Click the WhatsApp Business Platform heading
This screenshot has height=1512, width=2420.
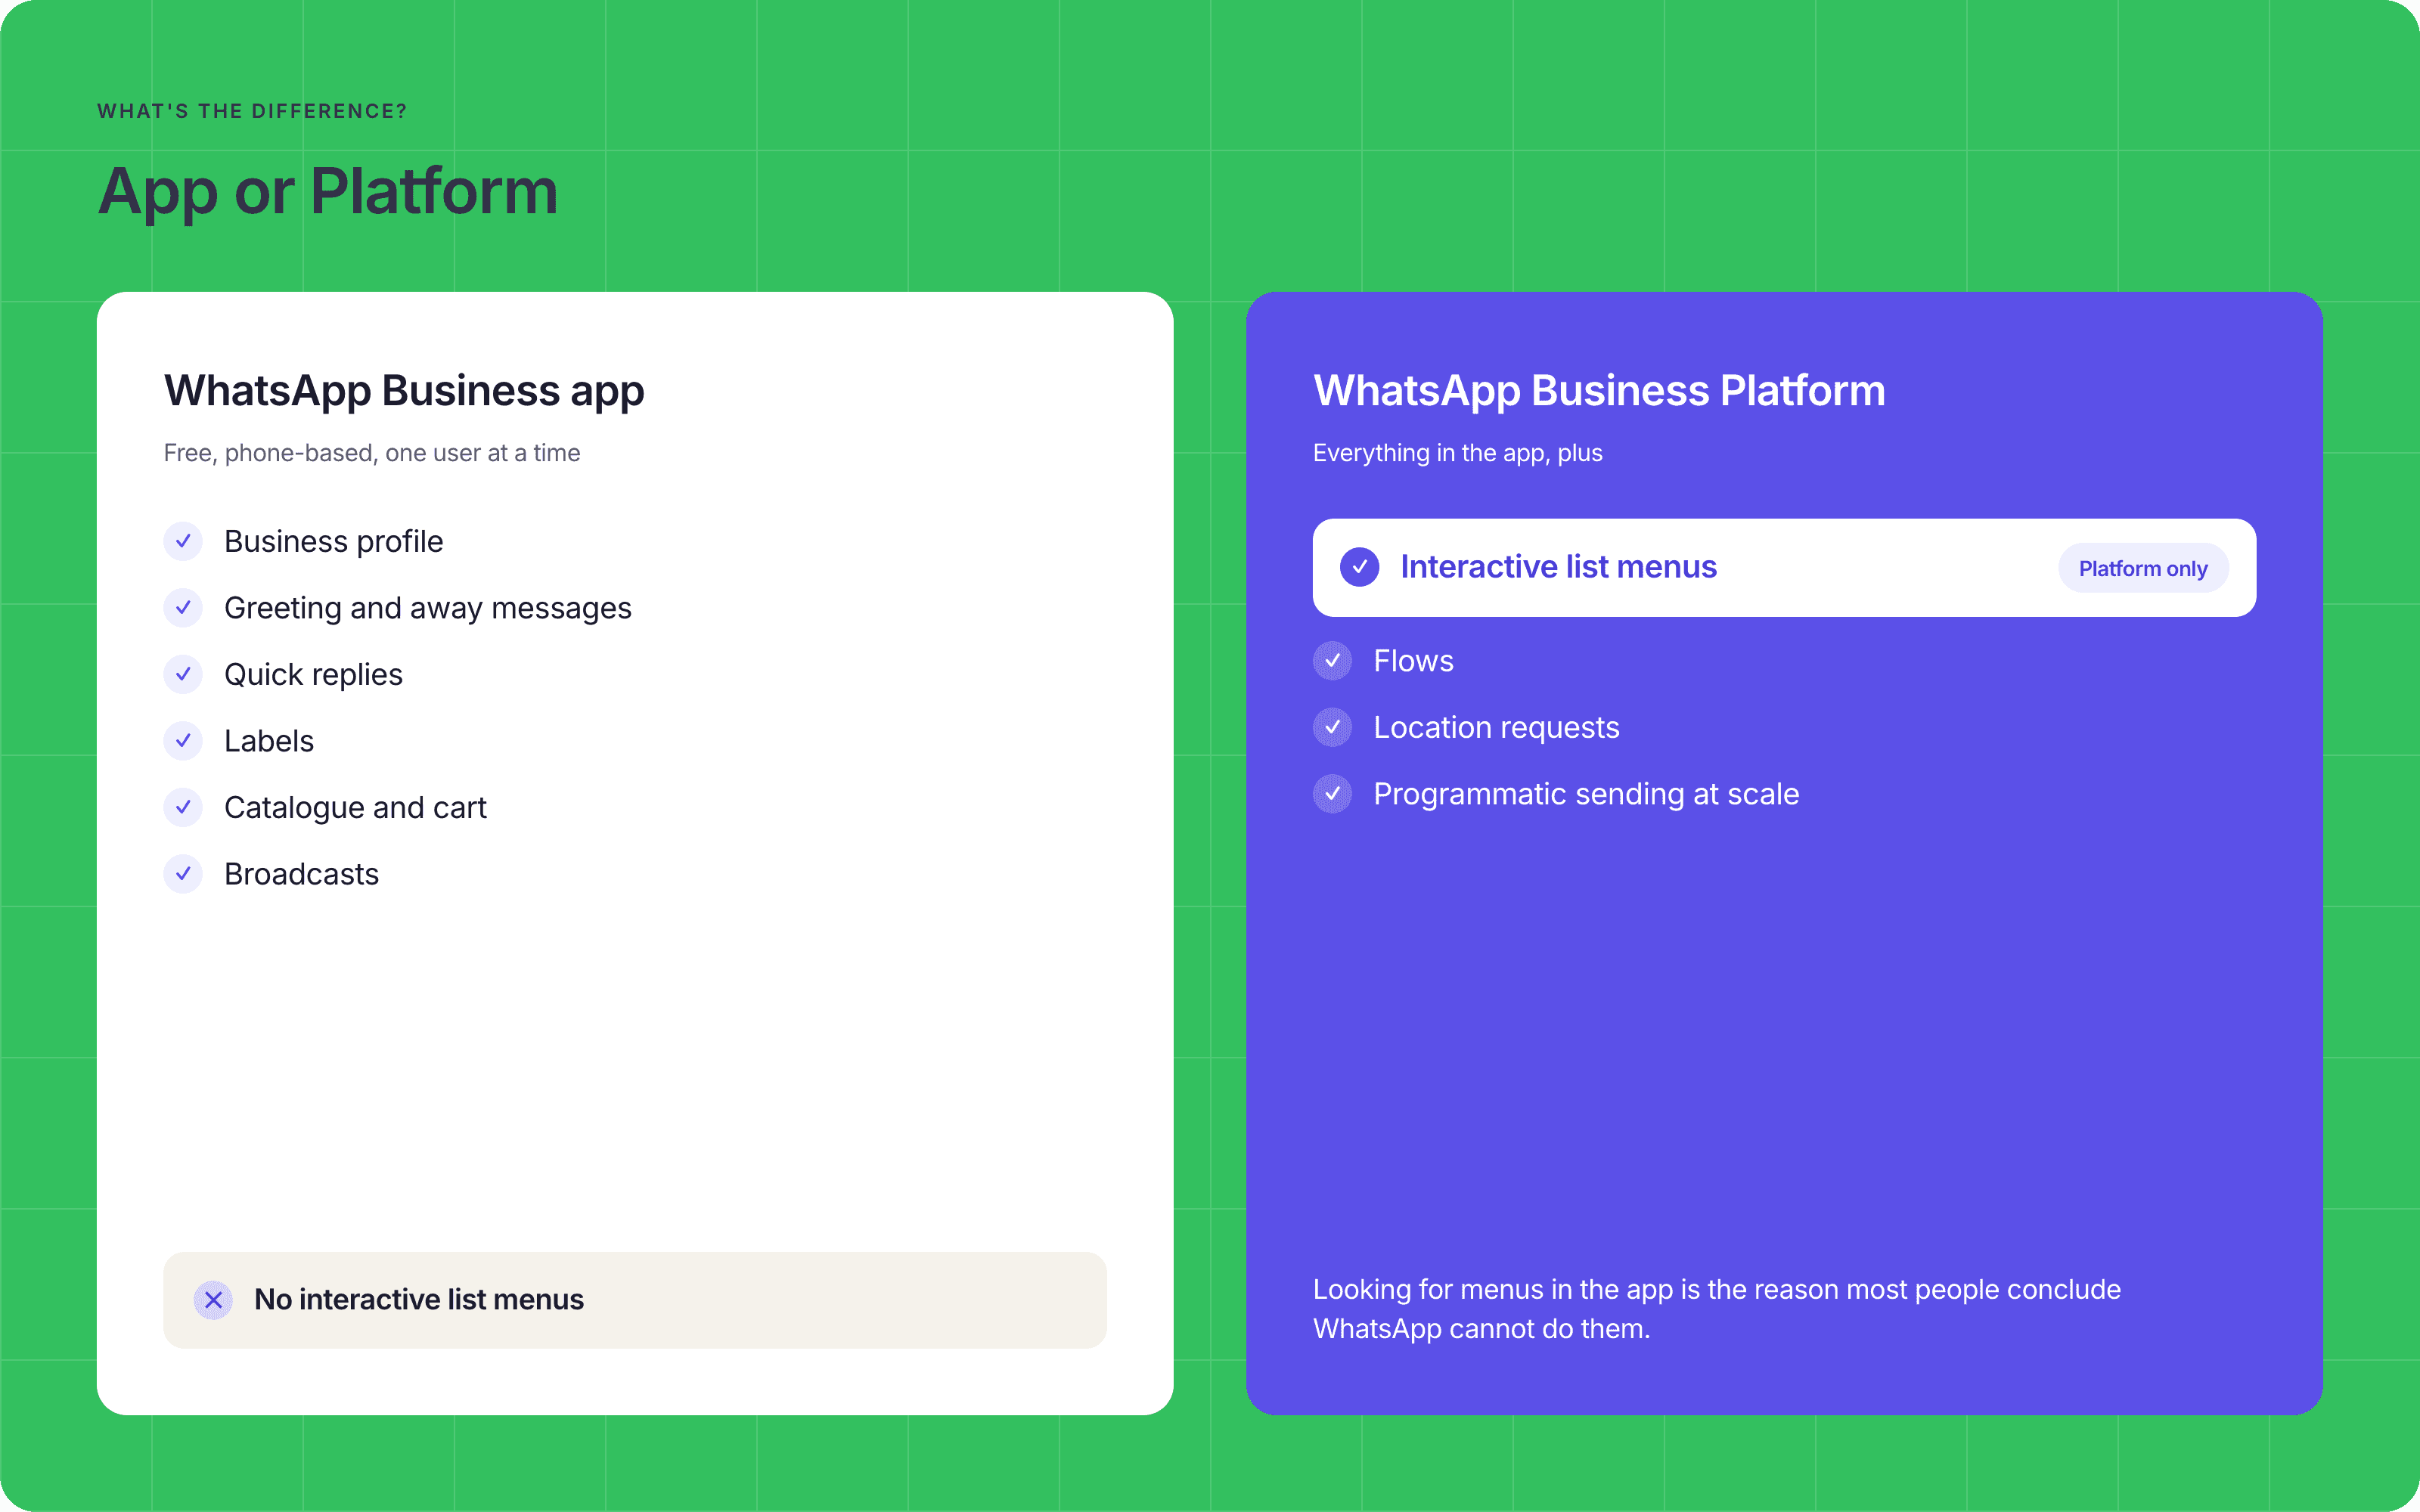(x=1599, y=391)
